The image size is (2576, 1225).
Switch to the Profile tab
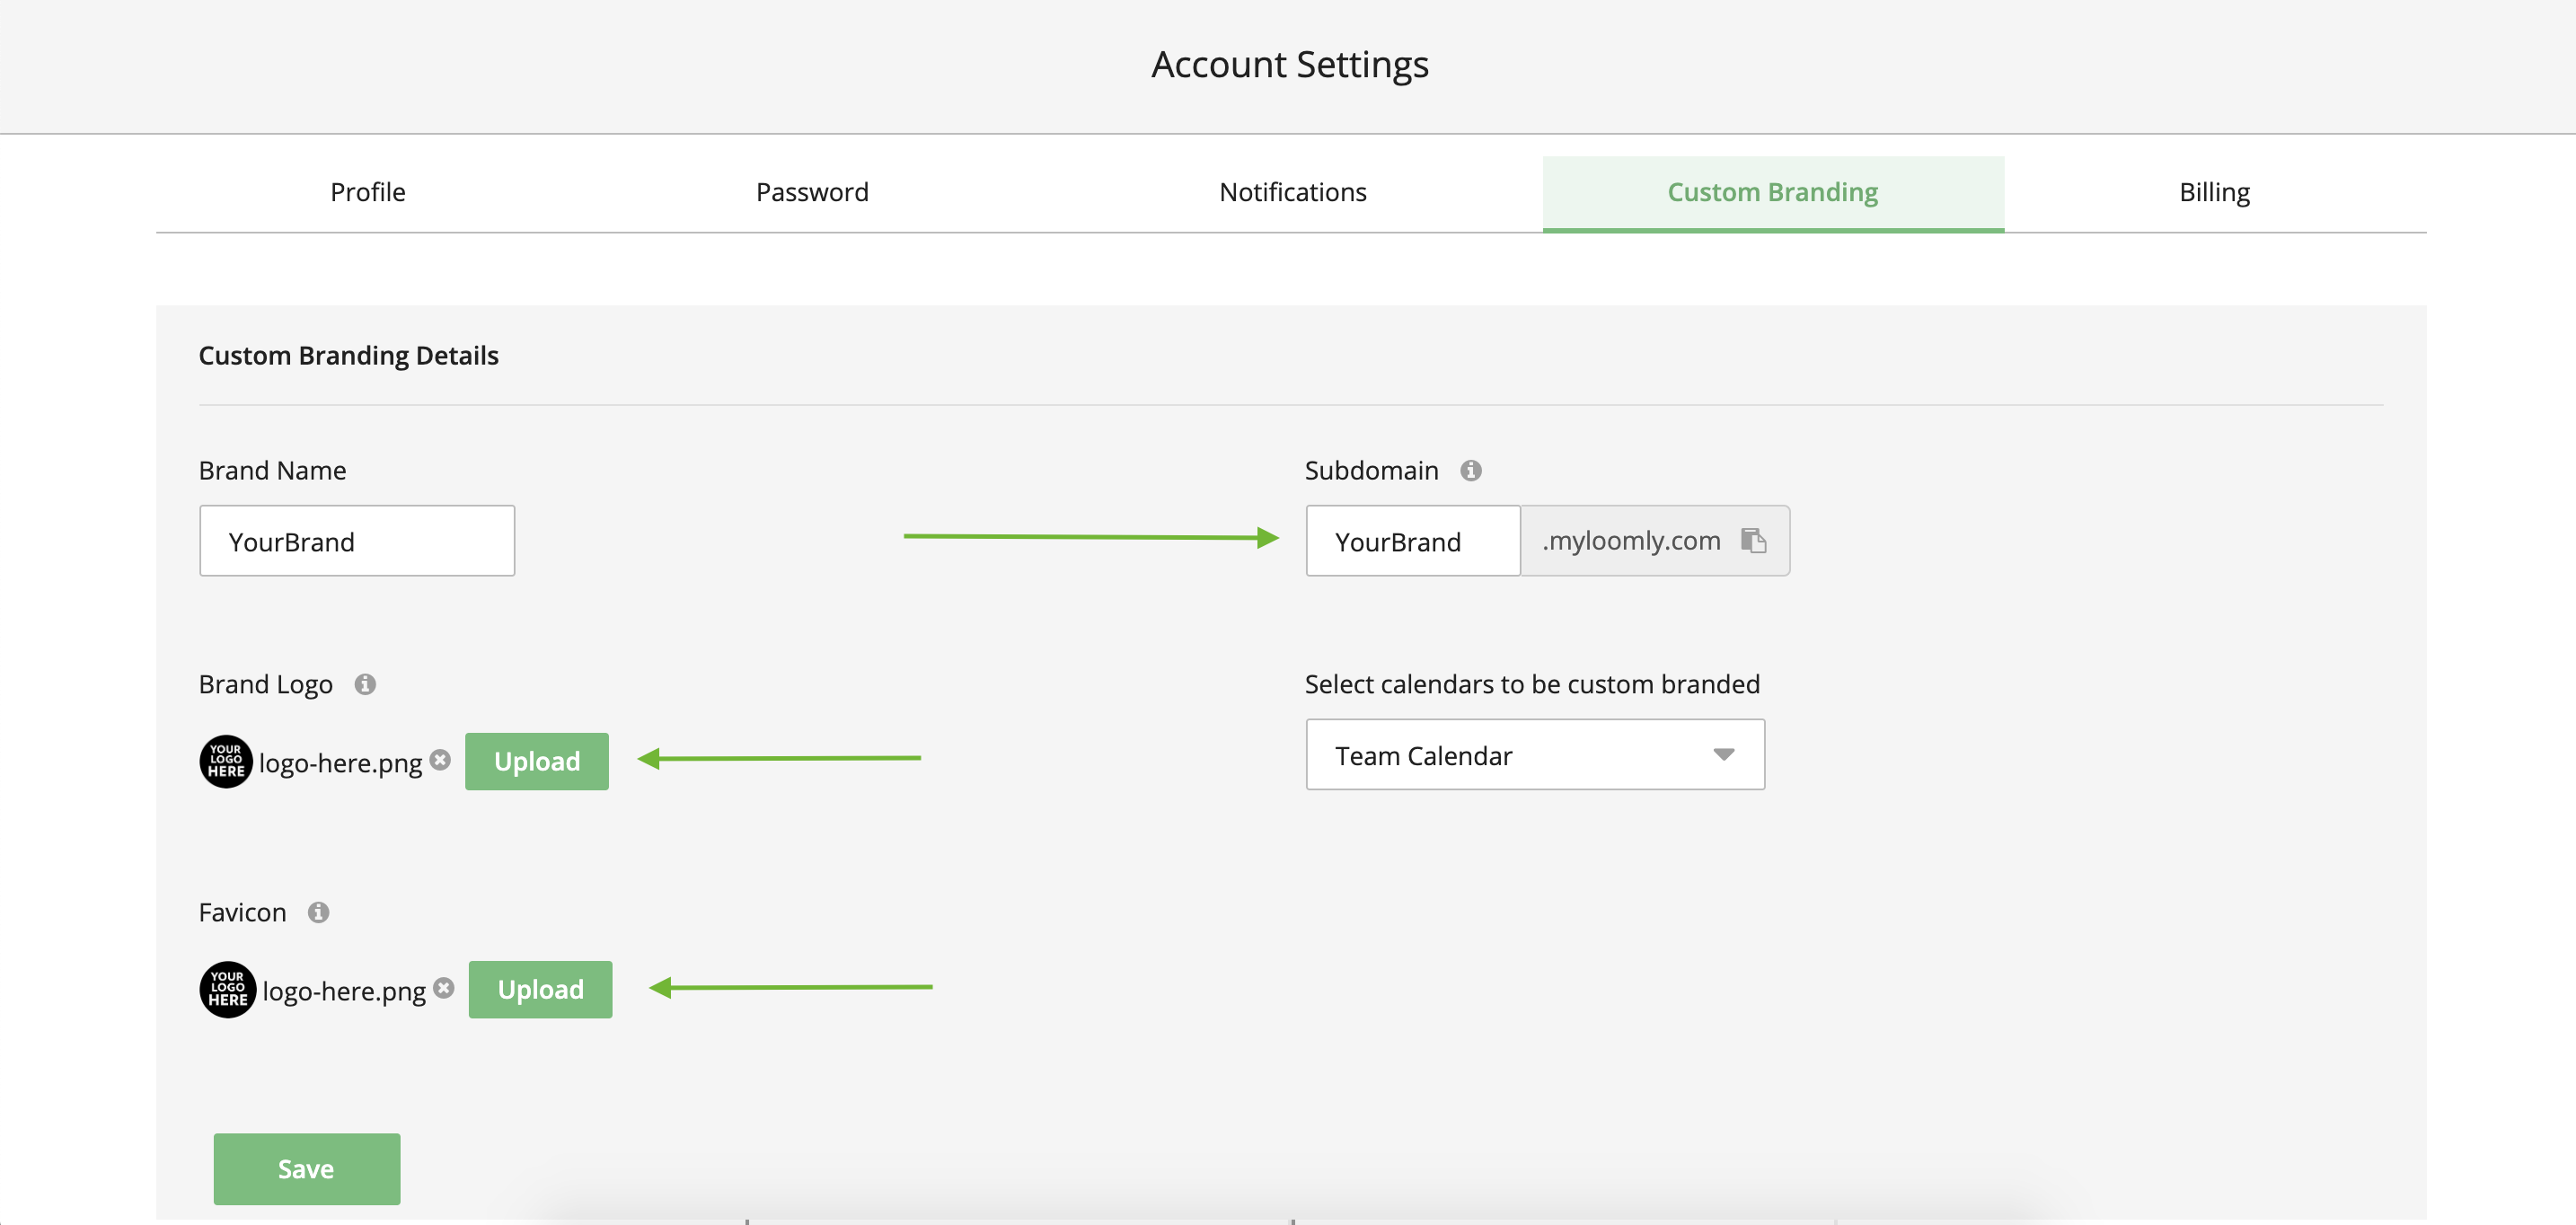tap(368, 192)
